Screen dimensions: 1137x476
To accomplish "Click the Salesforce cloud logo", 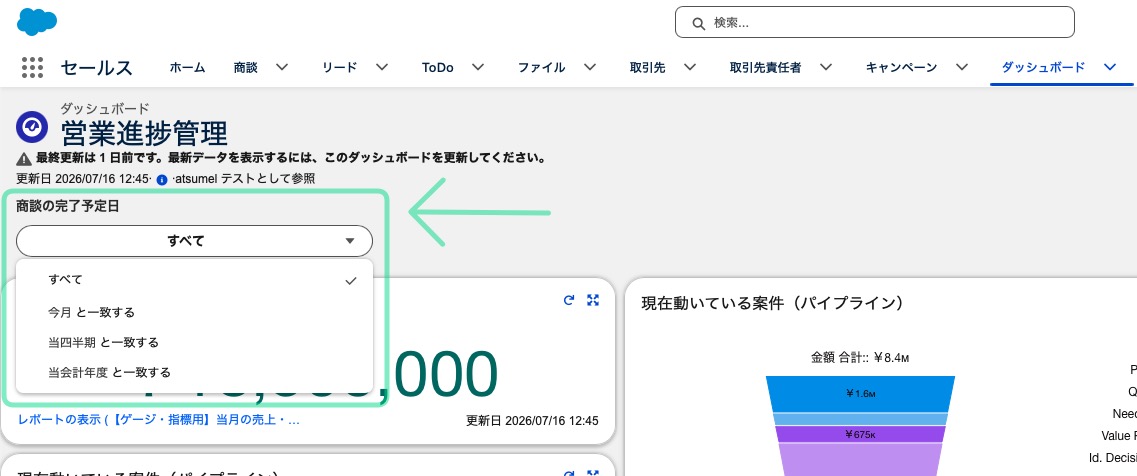I will (x=37, y=22).
